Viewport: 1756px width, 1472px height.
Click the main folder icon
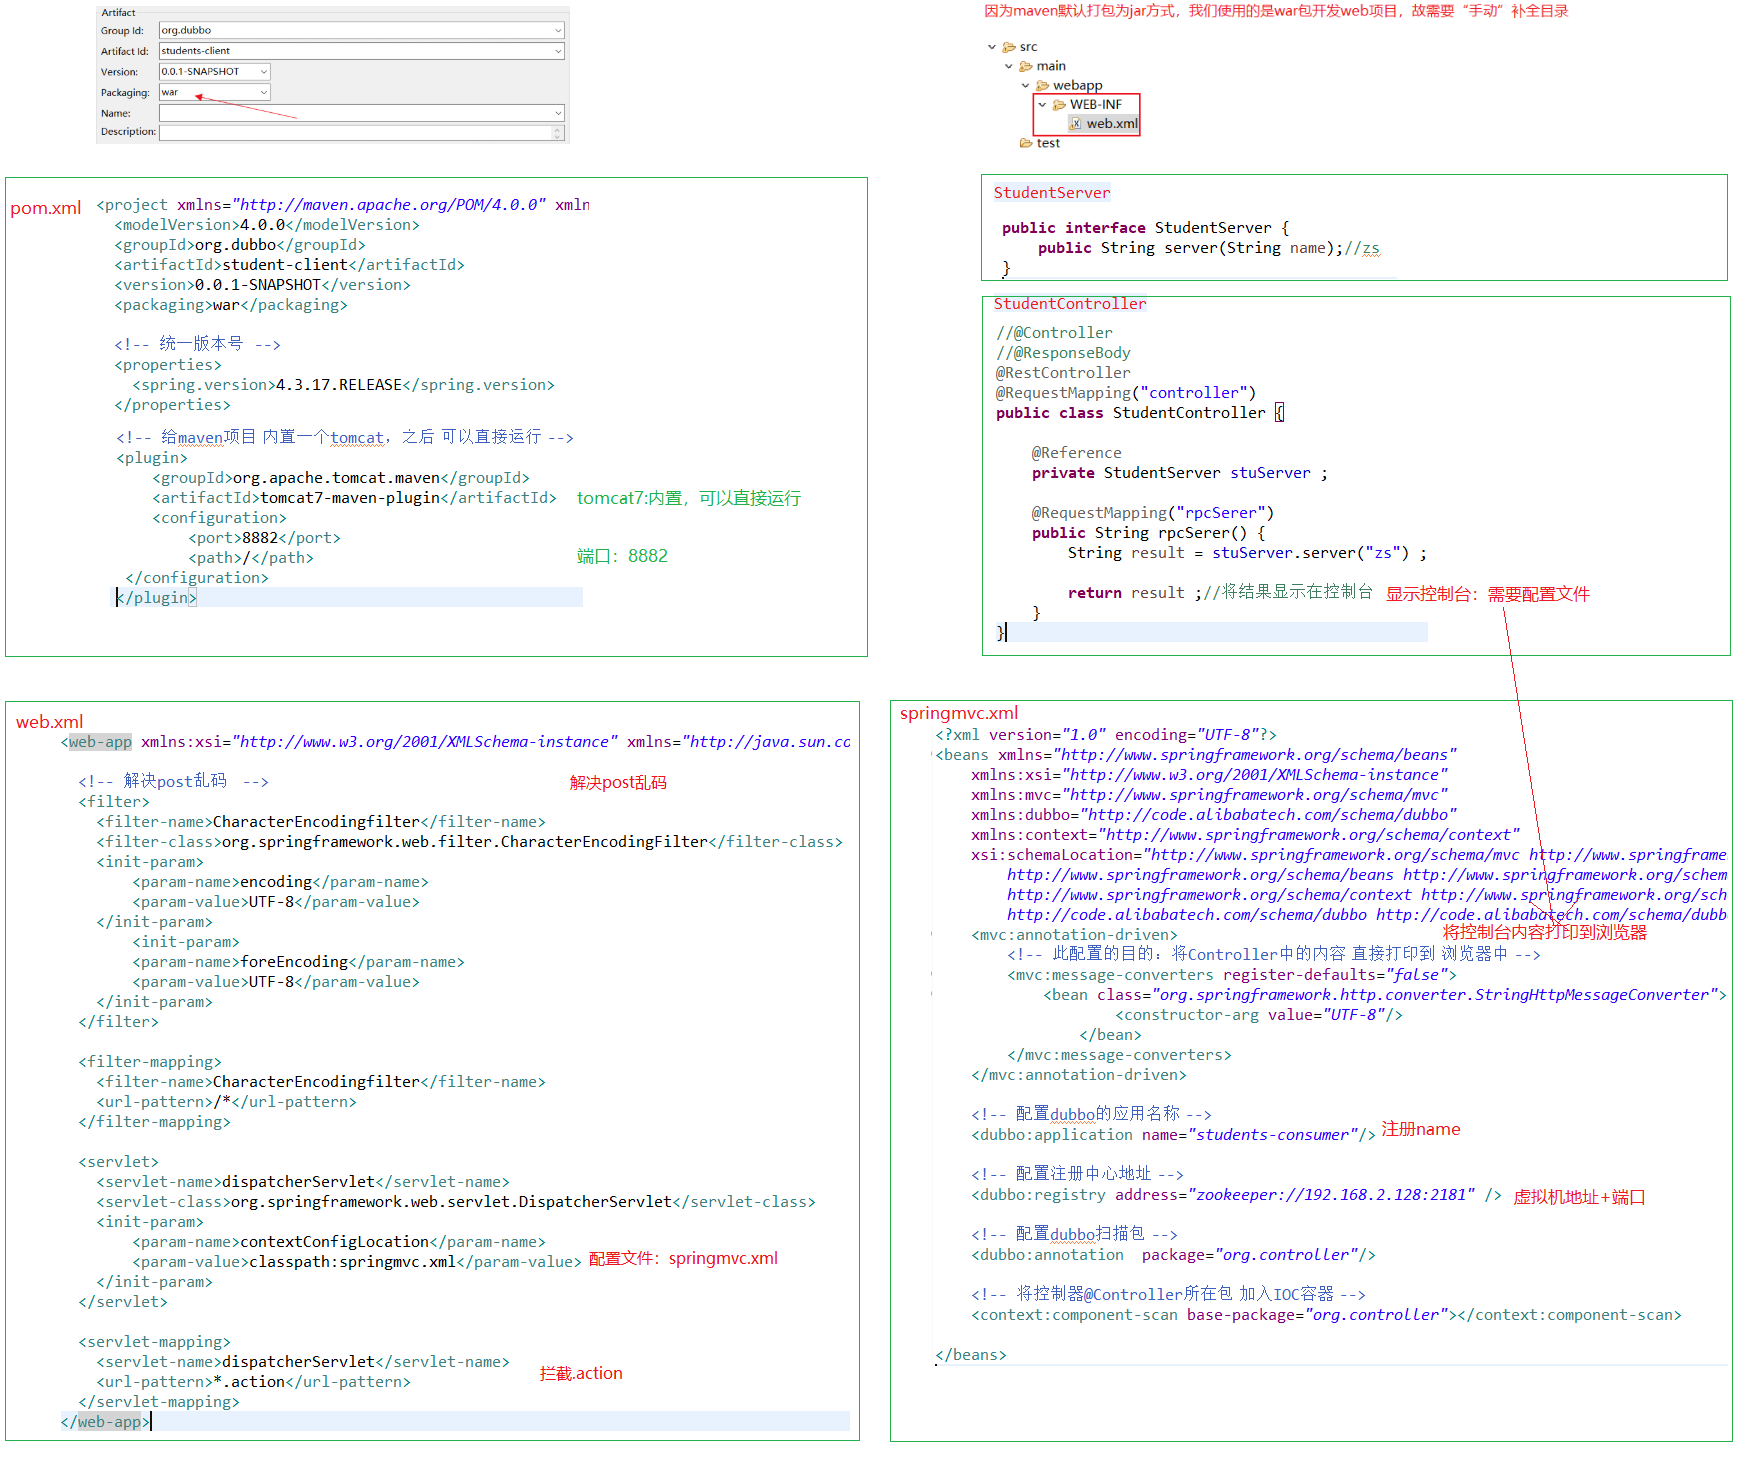pos(1026,67)
